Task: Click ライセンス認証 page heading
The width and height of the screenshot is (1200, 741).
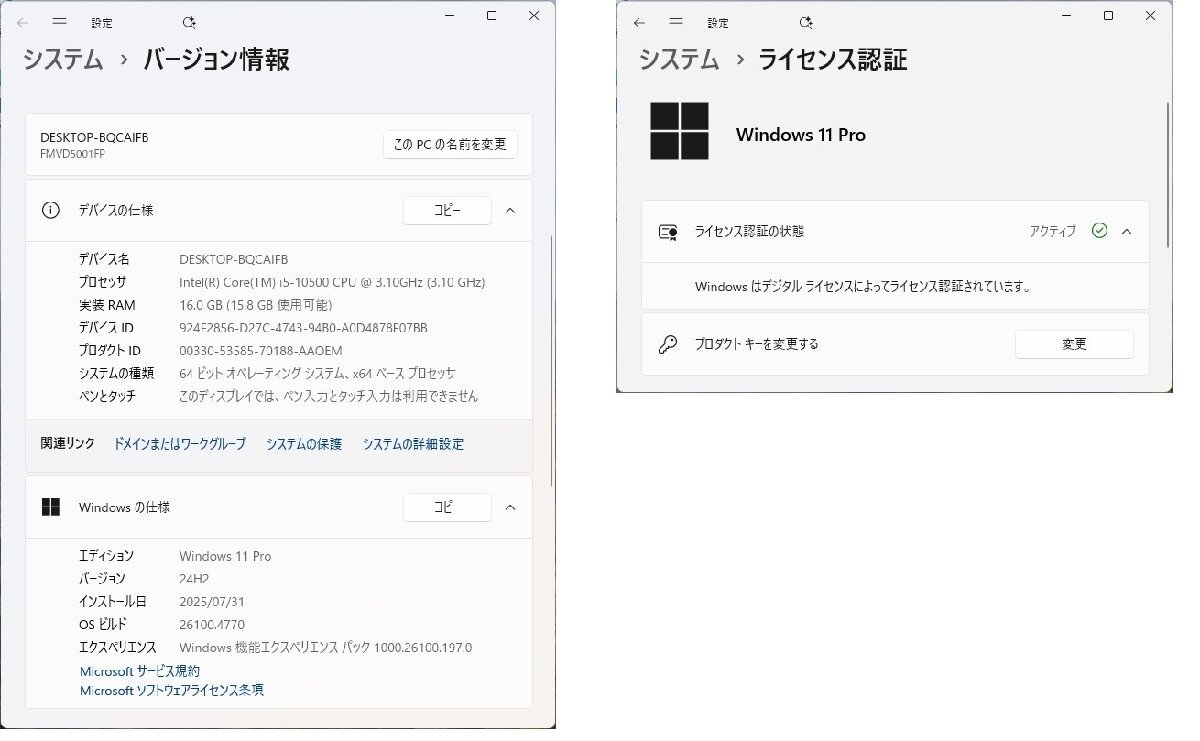Action: [x=833, y=60]
